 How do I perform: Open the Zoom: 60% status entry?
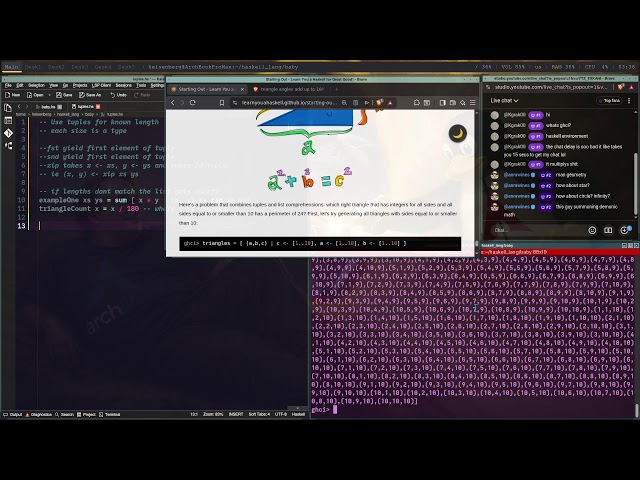(x=213, y=414)
